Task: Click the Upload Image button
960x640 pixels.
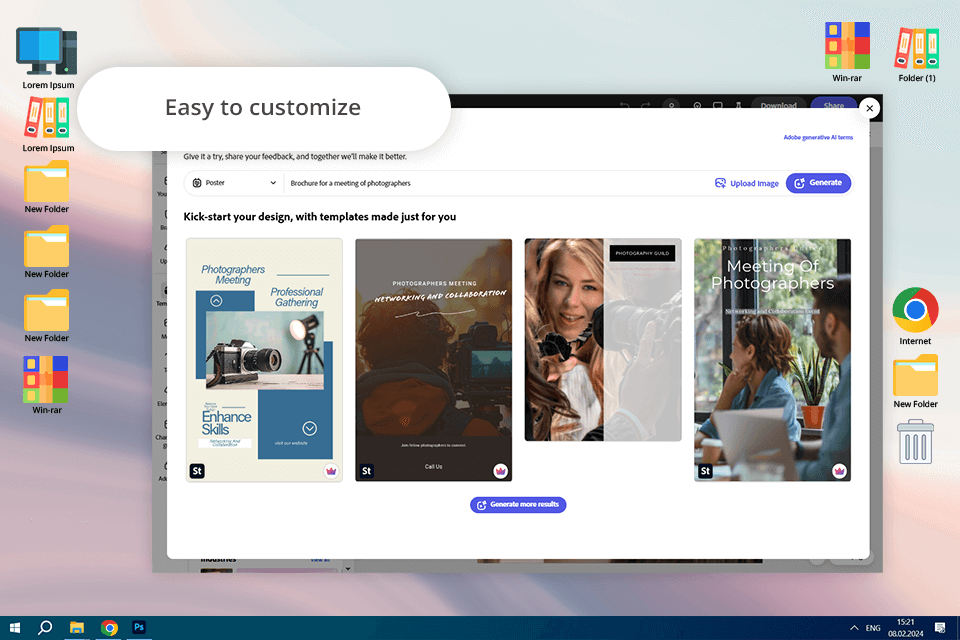Action: 746,183
